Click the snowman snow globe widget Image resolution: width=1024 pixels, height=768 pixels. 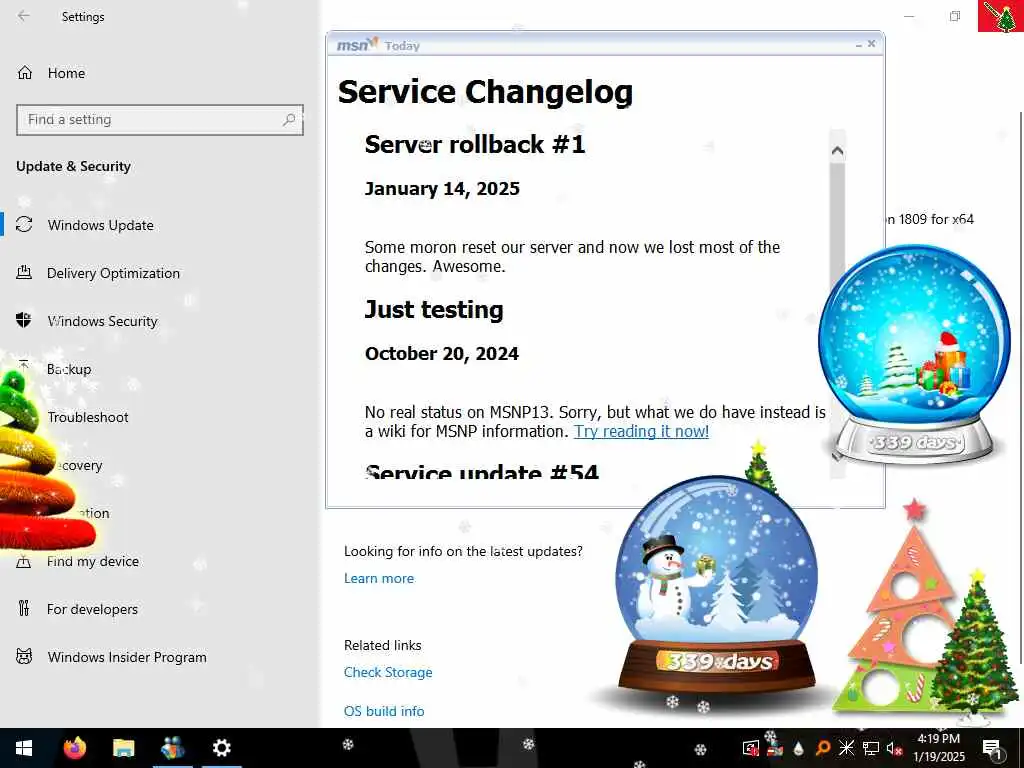(x=717, y=586)
